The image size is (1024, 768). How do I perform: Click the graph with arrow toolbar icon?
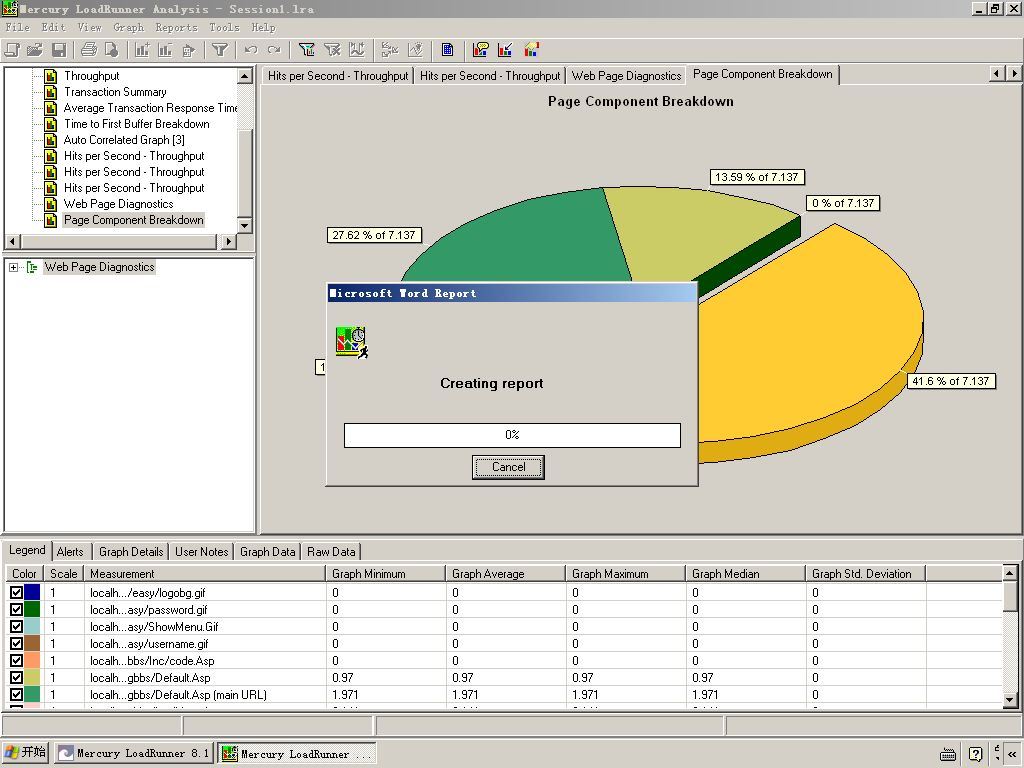point(505,50)
